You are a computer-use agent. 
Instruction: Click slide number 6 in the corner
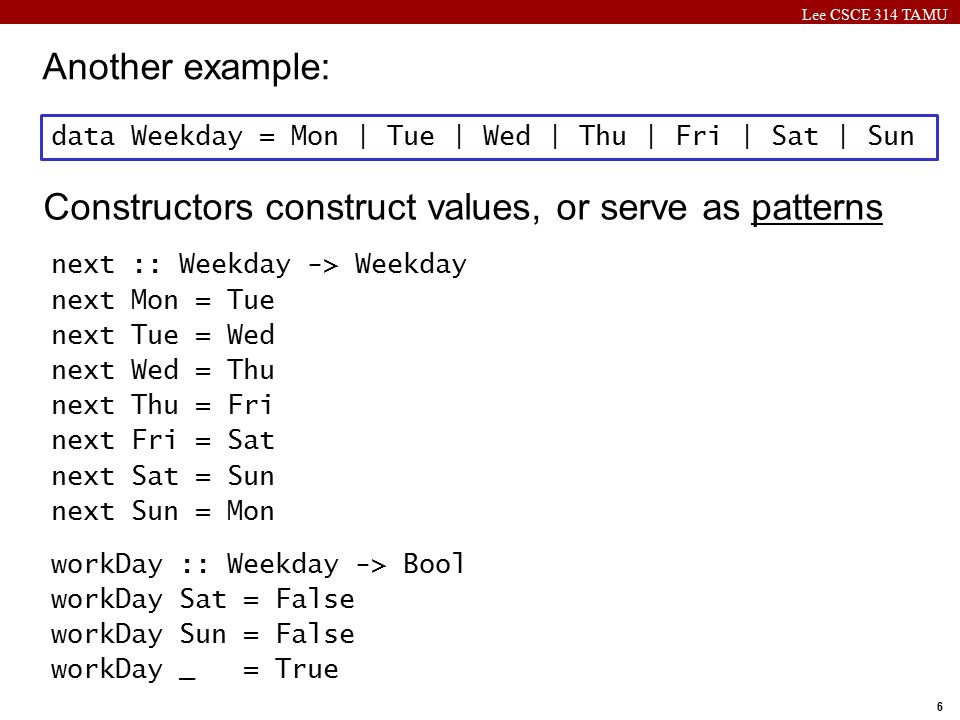click(940, 707)
